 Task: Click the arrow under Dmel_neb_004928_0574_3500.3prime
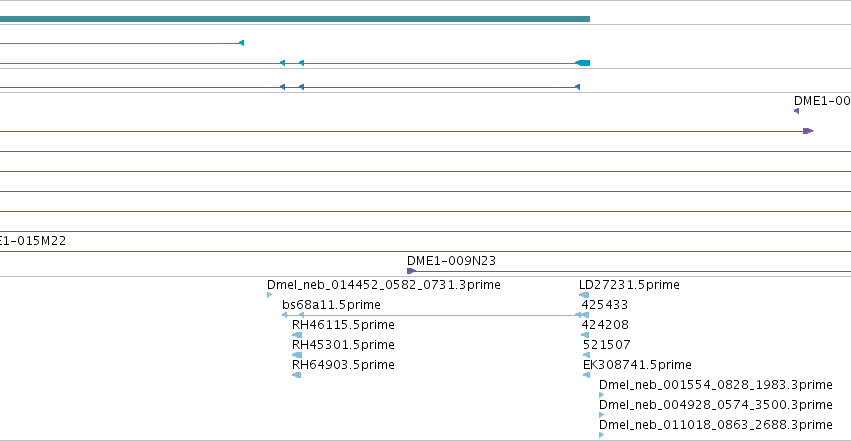(x=601, y=415)
